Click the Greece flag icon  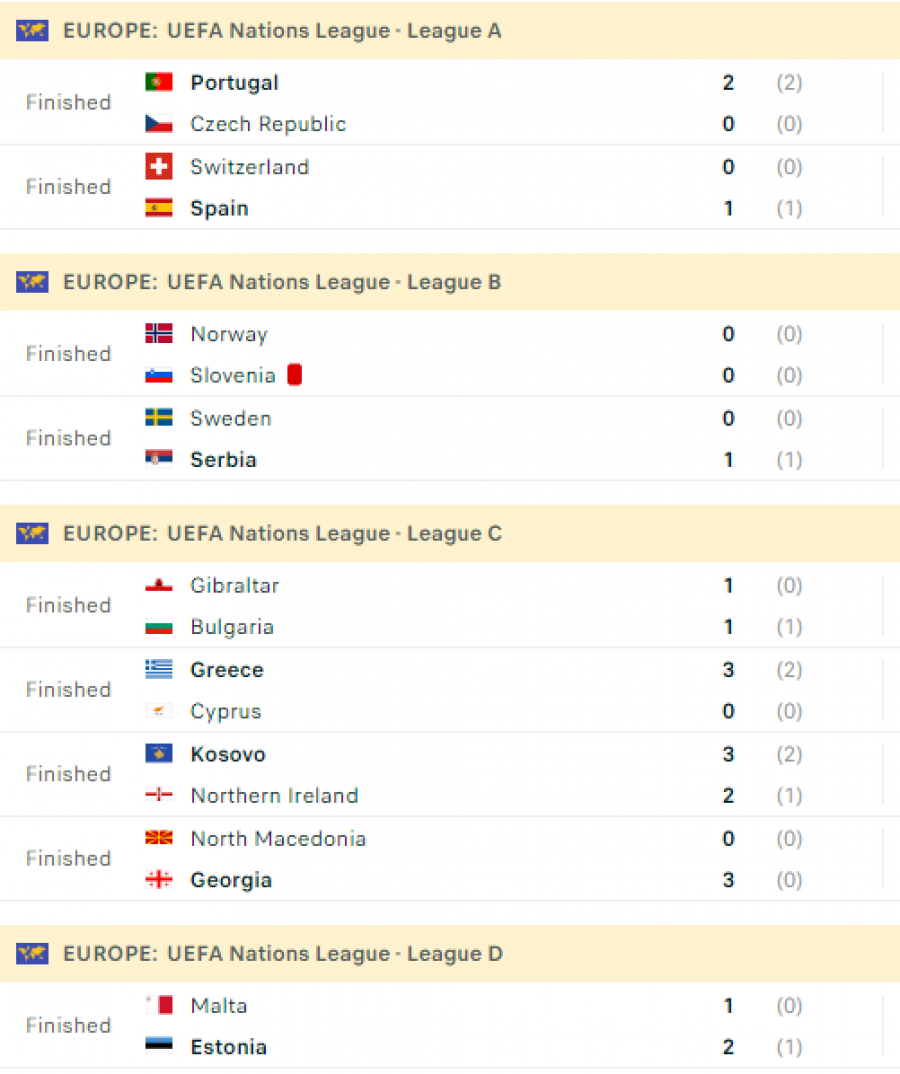pos(159,669)
